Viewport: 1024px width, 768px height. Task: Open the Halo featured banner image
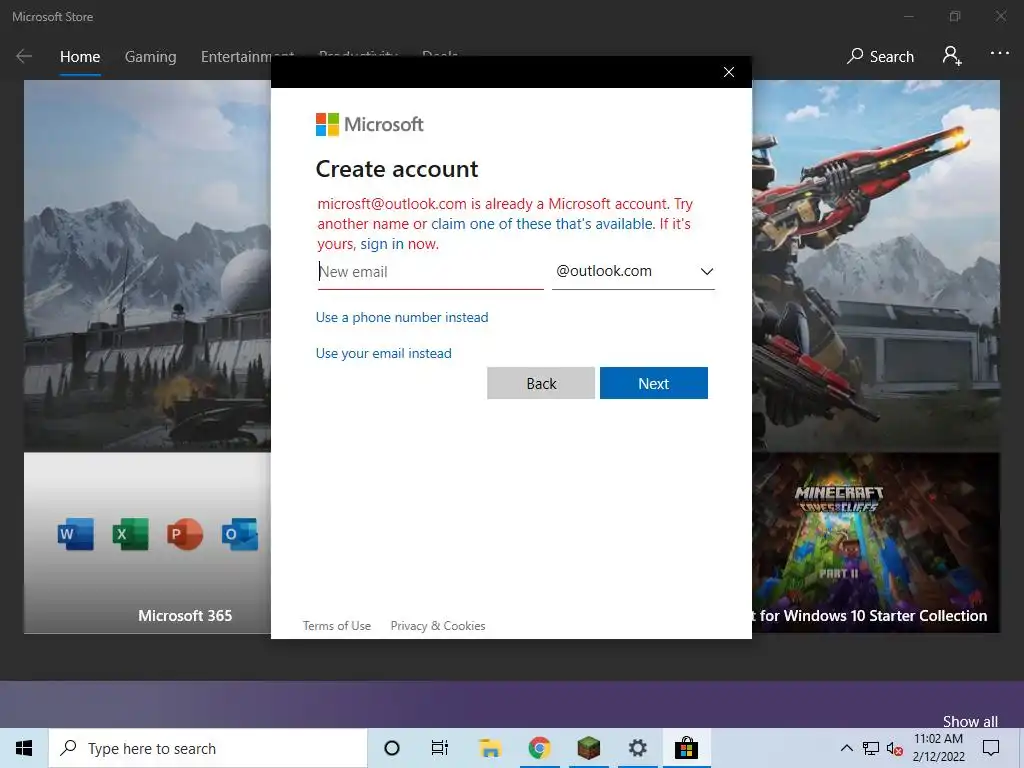(876, 266)
